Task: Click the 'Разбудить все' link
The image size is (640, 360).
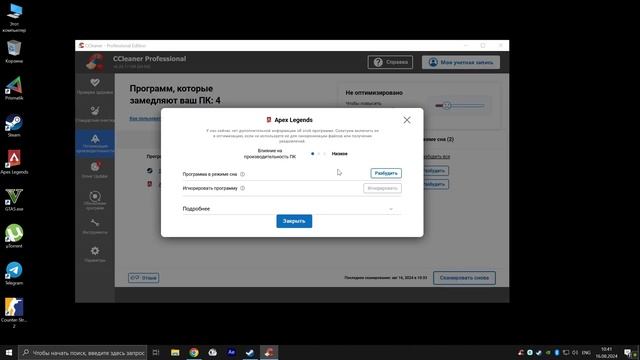Action: click(437, 157)
